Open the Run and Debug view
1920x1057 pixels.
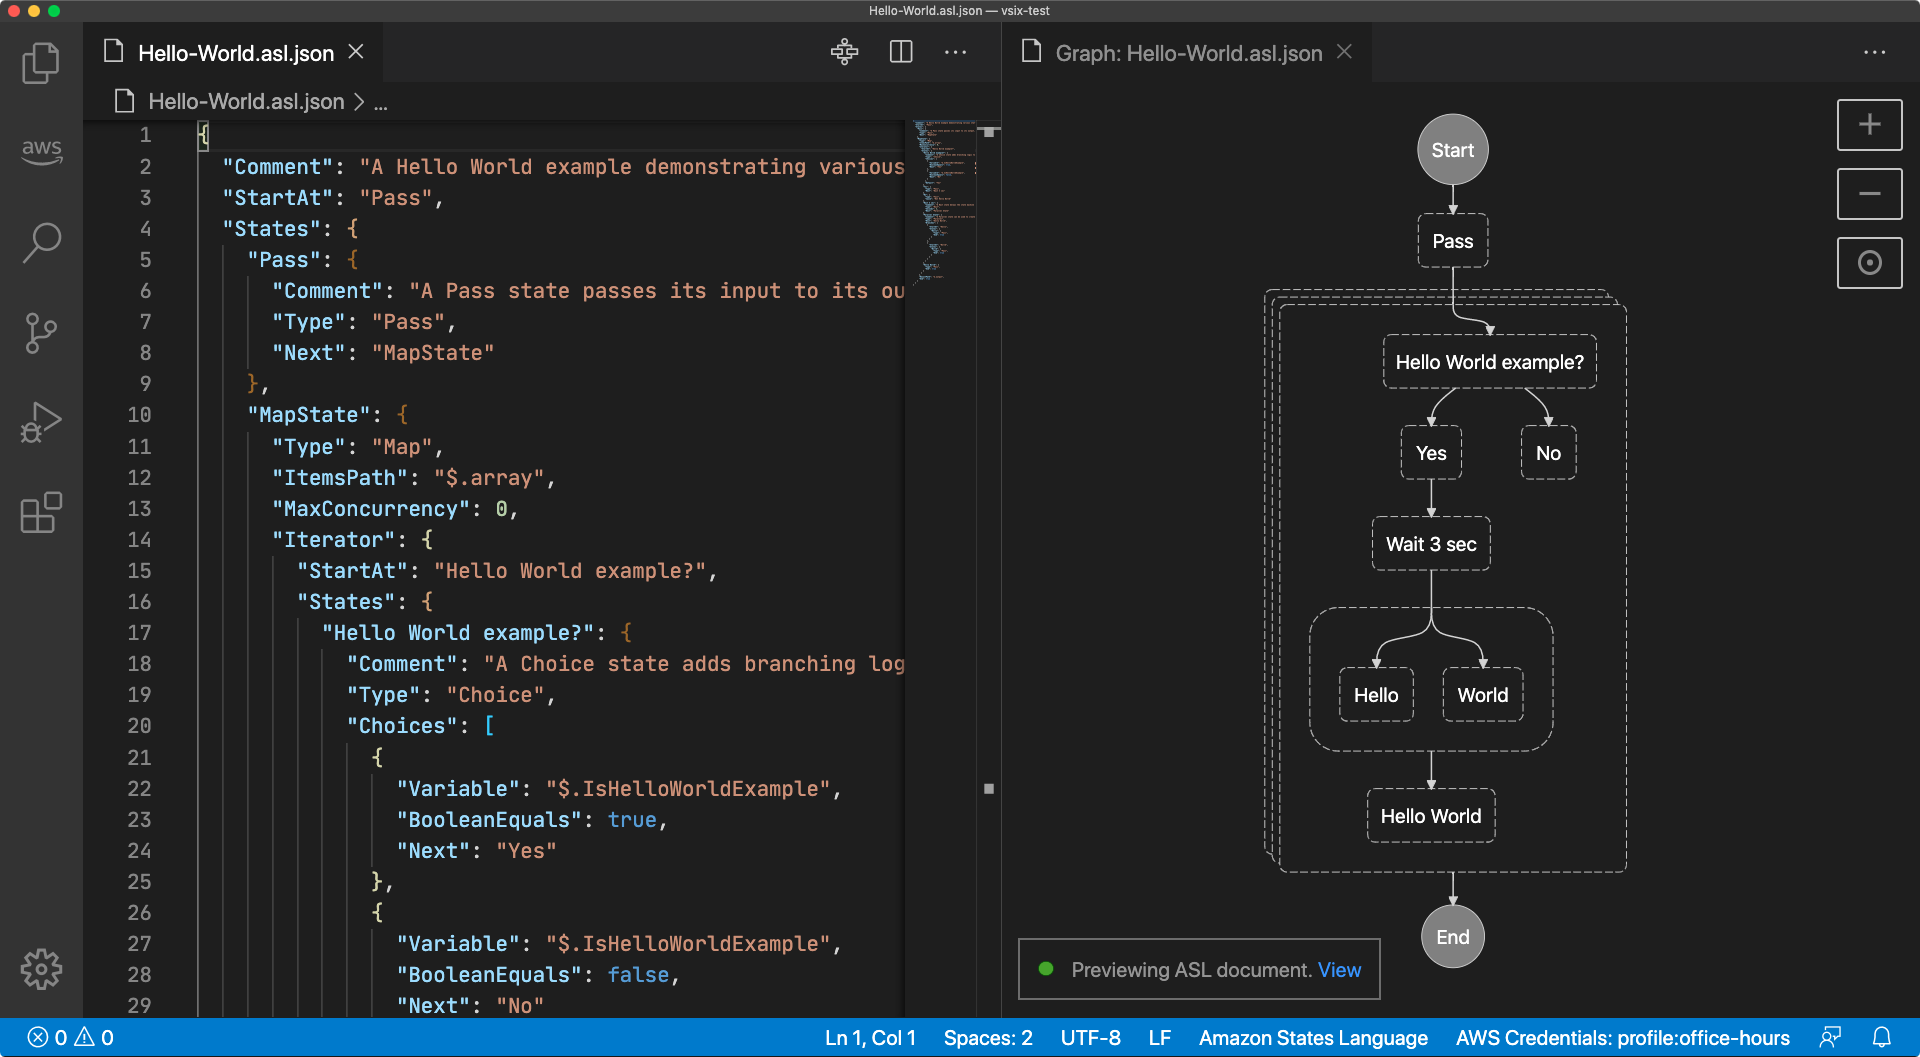click(41, 423)
